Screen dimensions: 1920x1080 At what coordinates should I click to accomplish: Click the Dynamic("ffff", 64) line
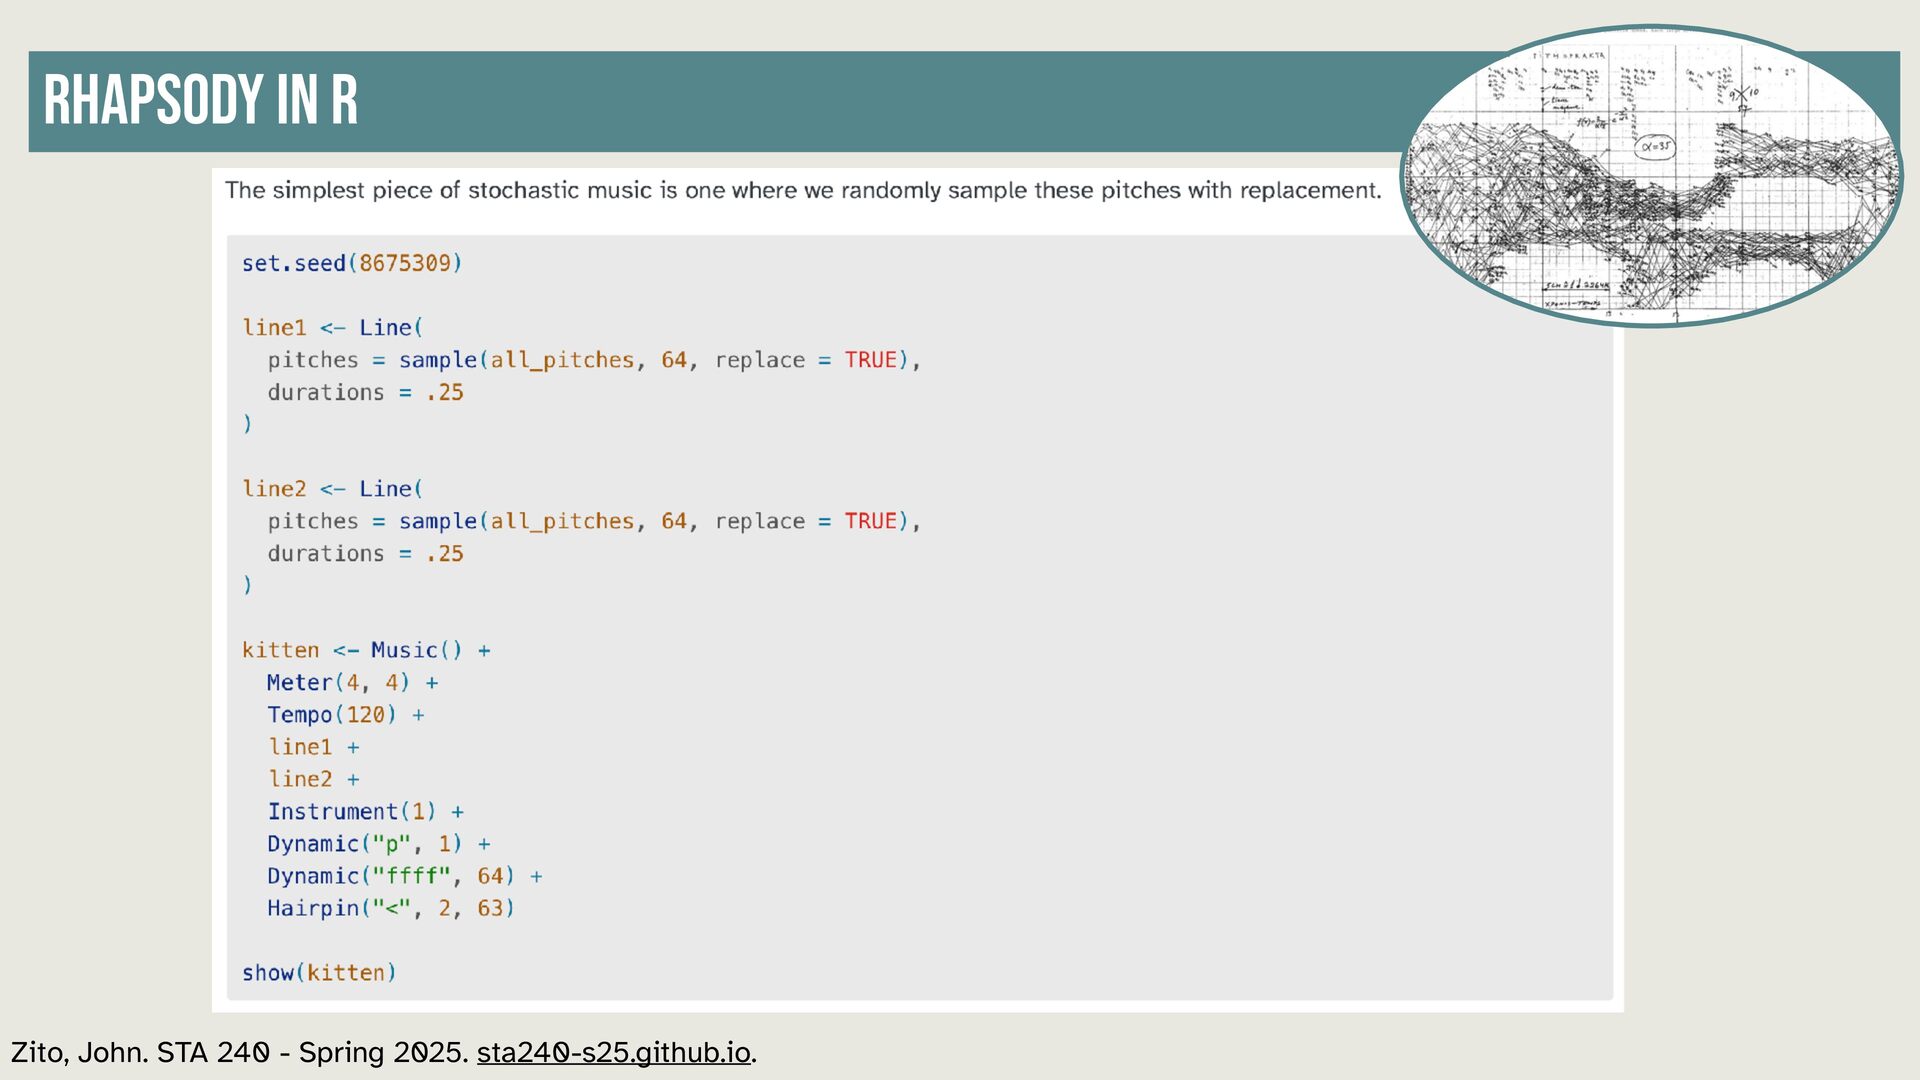[x=390, y=876]
